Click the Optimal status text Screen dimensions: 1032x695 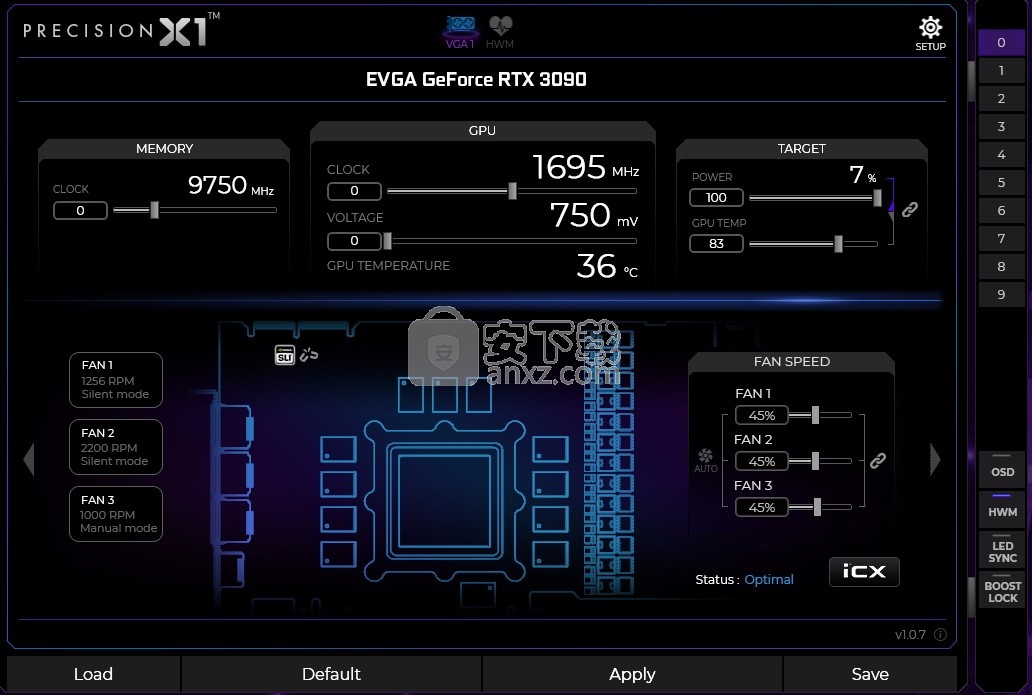click(x=769, y=580)
